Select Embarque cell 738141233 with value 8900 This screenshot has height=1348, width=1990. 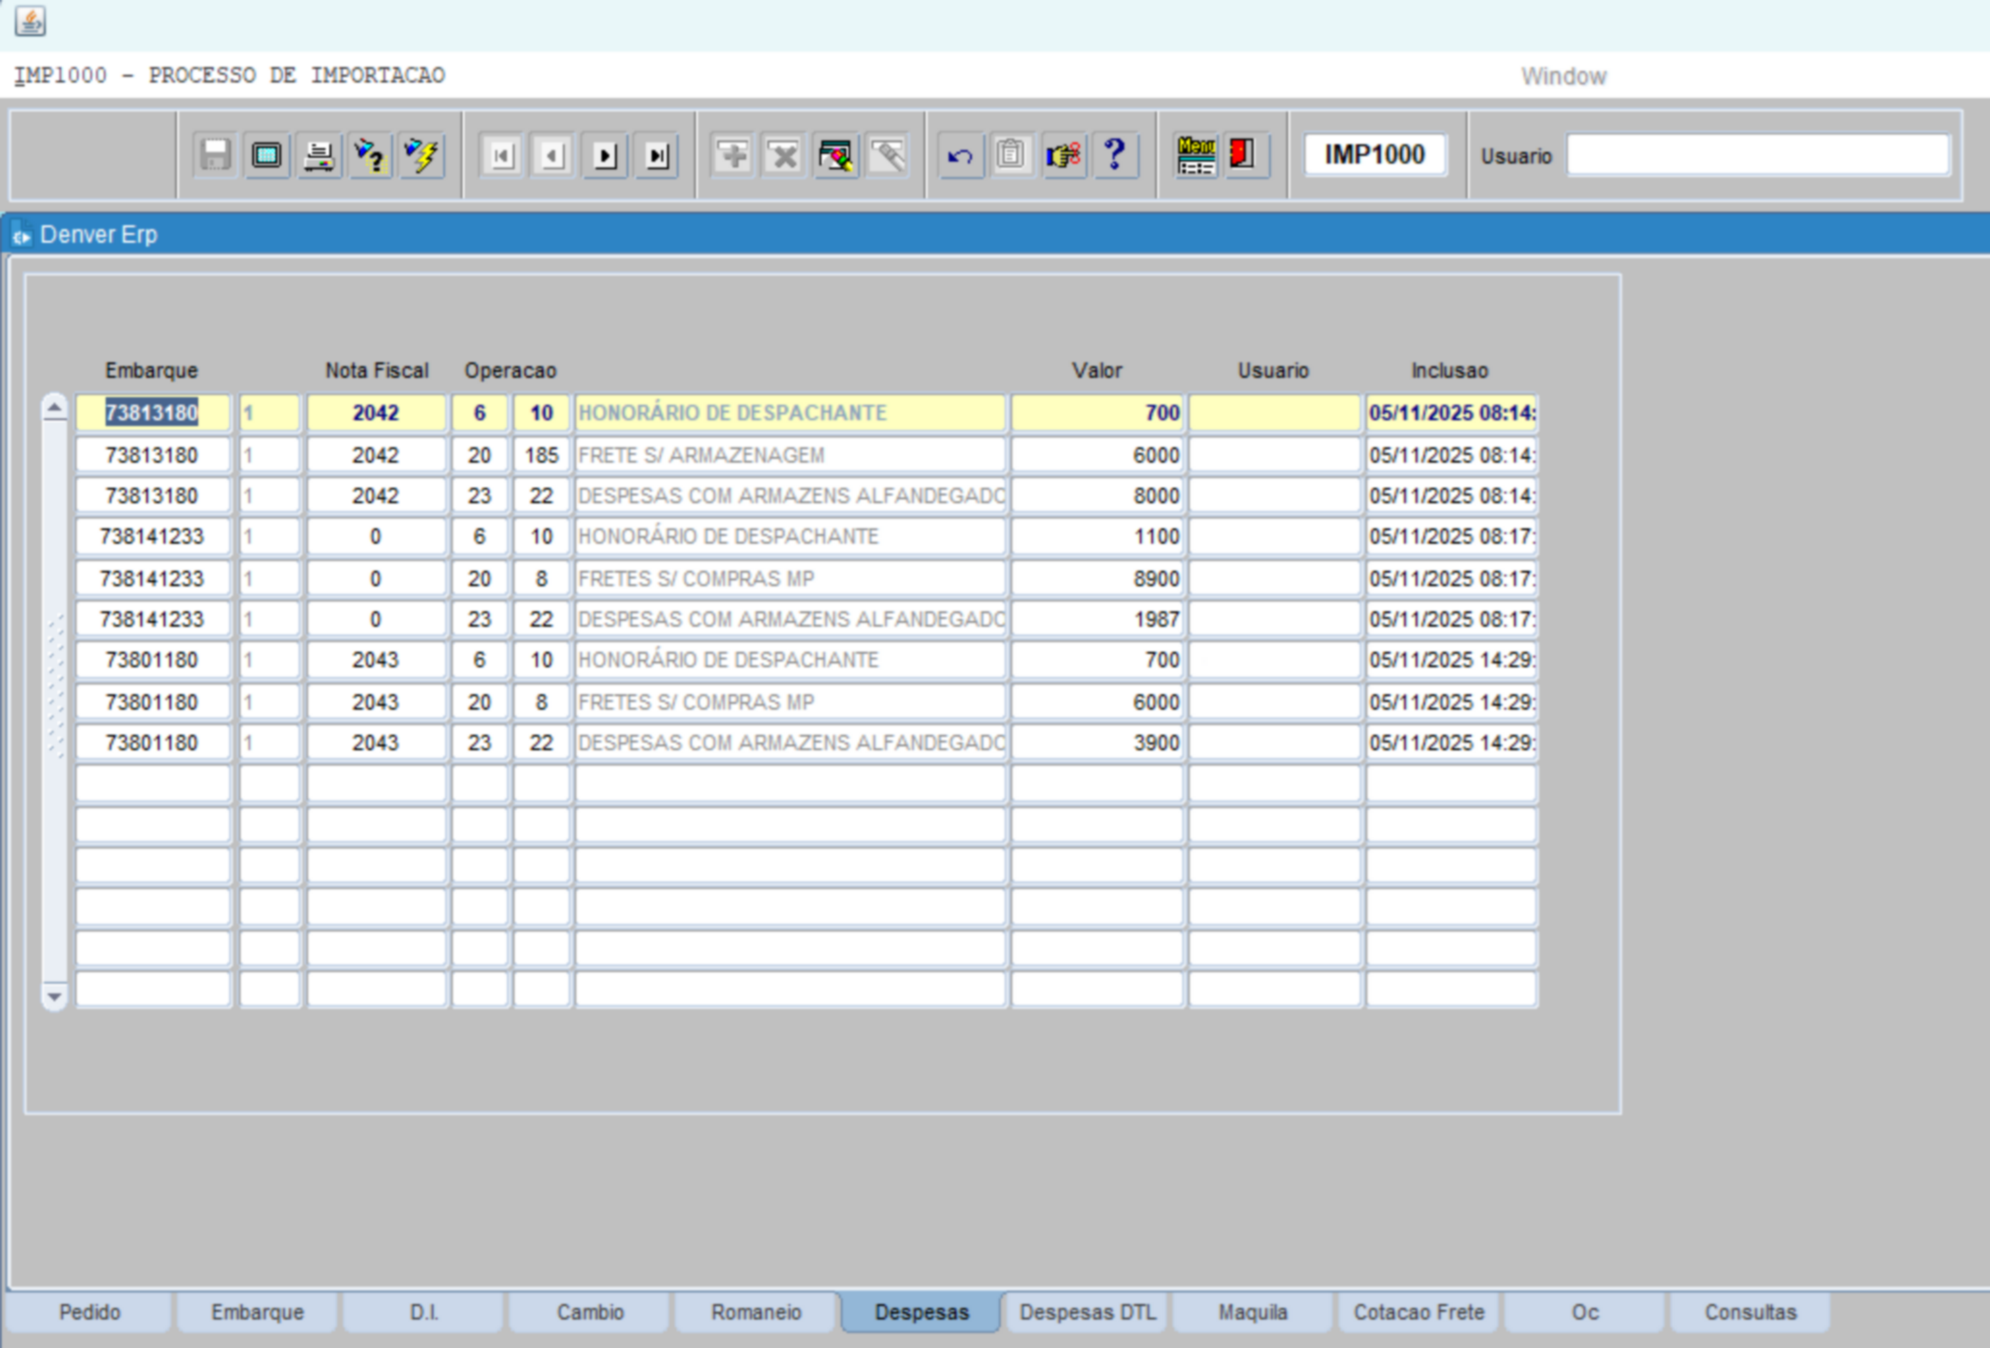(152, 578)
